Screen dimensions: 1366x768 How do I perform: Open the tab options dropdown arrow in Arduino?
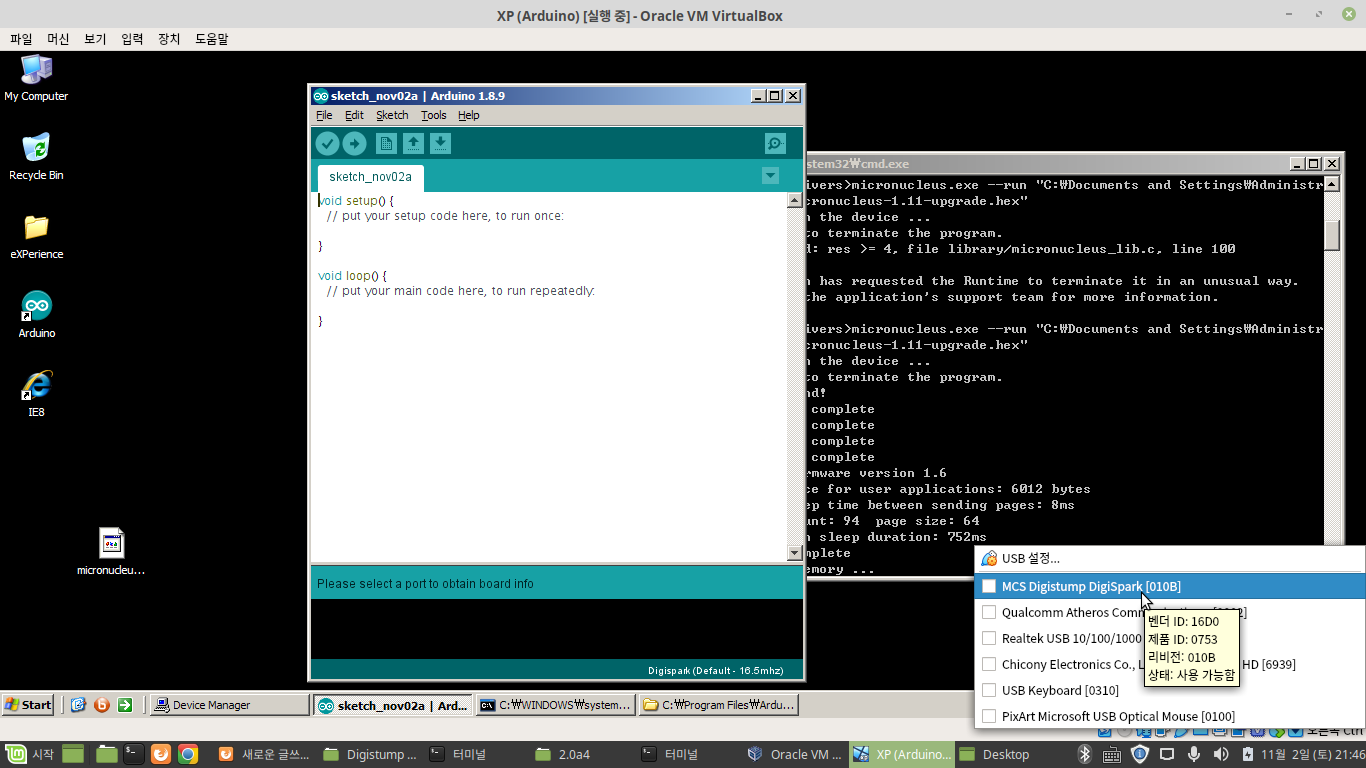click(x=770, y=176)
